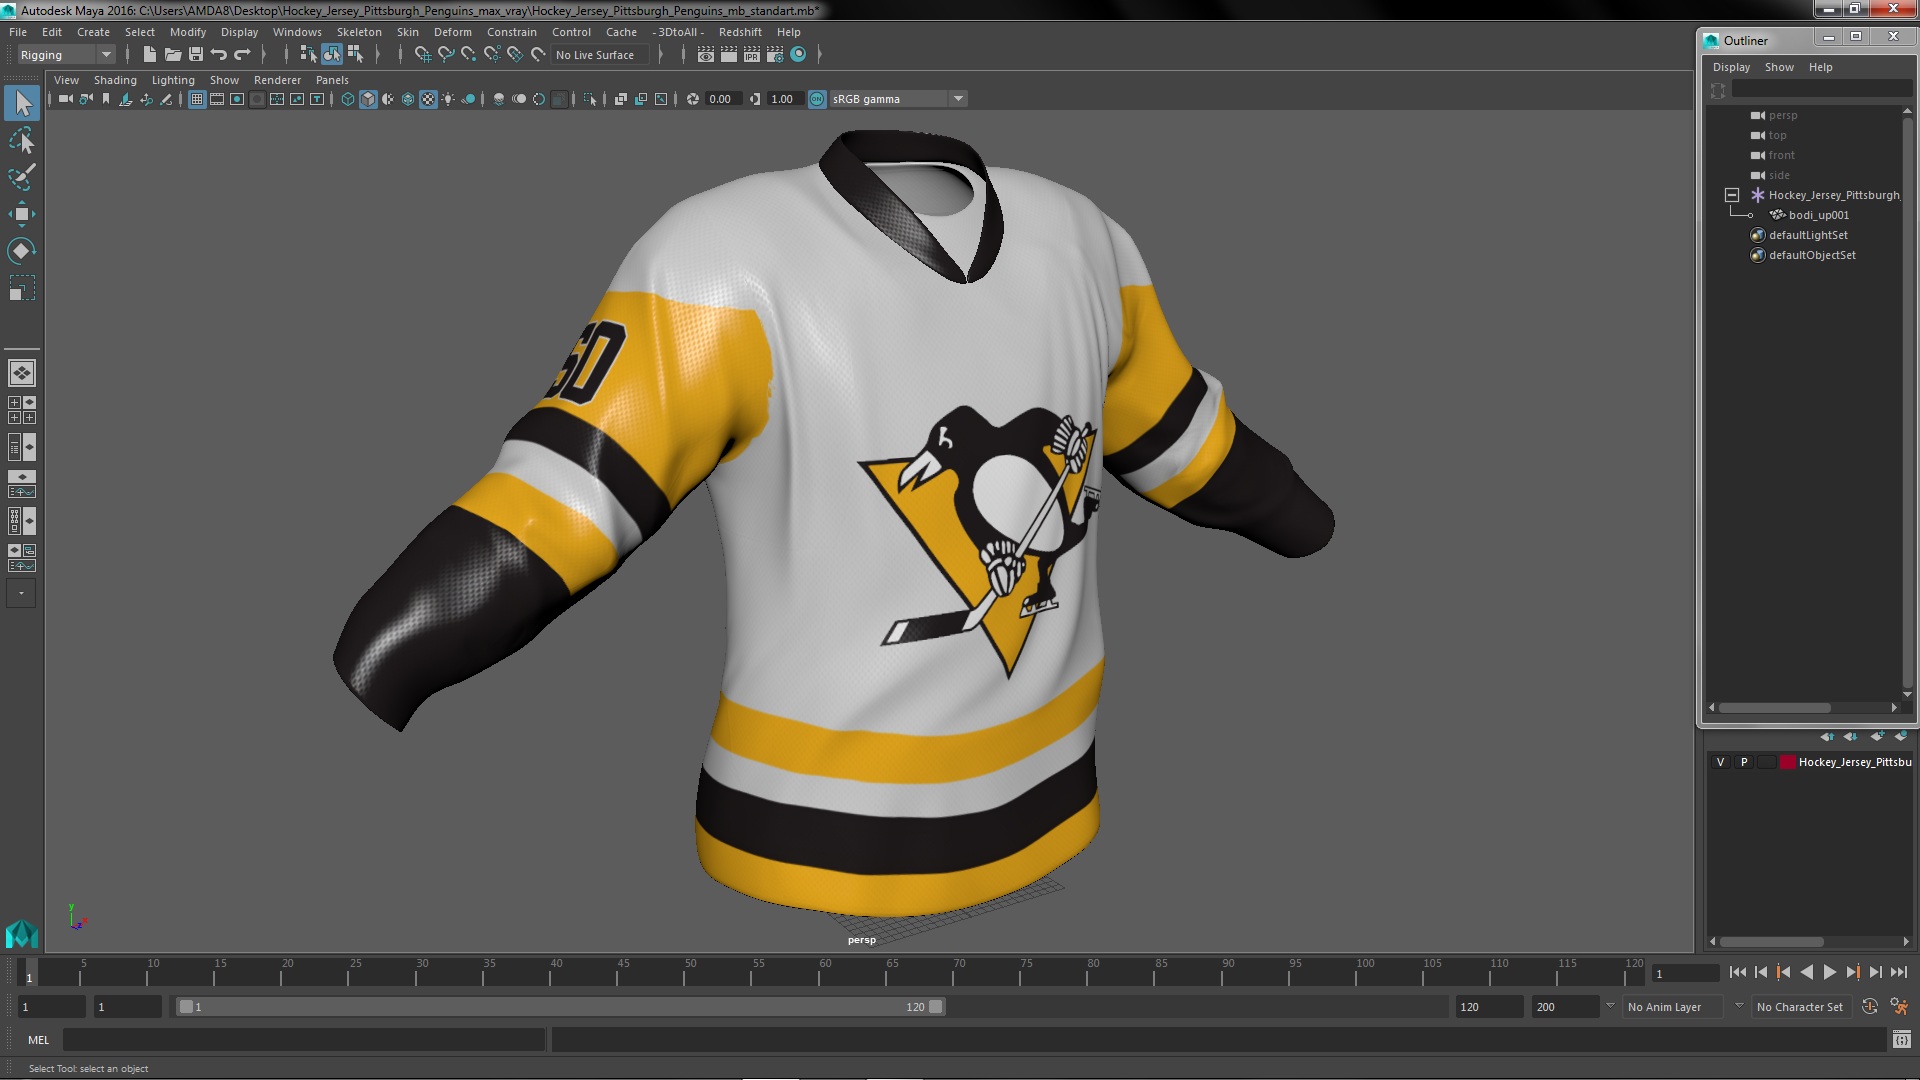
Task: Toggle layer playback P box
Action: 1744,762
